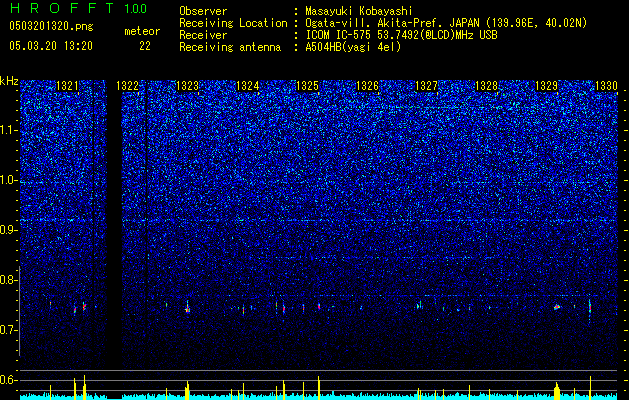Click the Receiver label

tap(203, 35)
